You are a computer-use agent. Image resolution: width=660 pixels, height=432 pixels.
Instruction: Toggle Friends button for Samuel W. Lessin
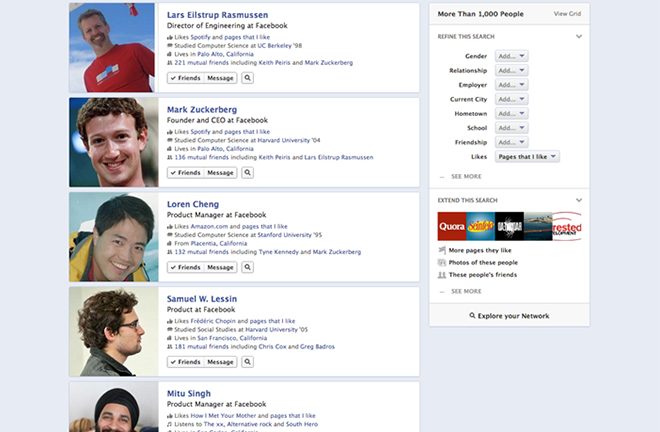click(186, 362)
